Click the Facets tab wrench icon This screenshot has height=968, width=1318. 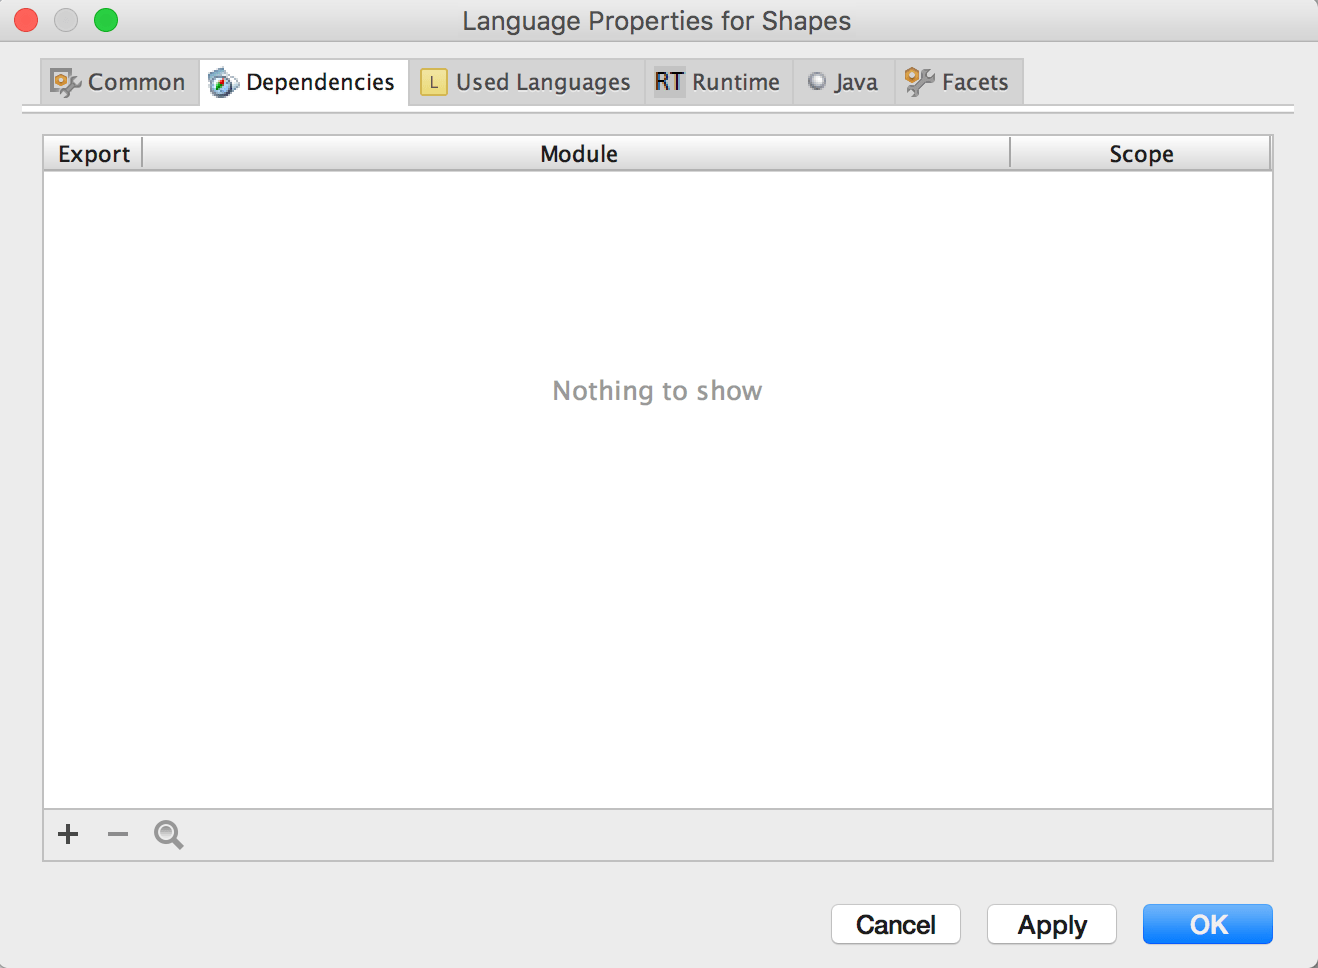tap(919, 82)
